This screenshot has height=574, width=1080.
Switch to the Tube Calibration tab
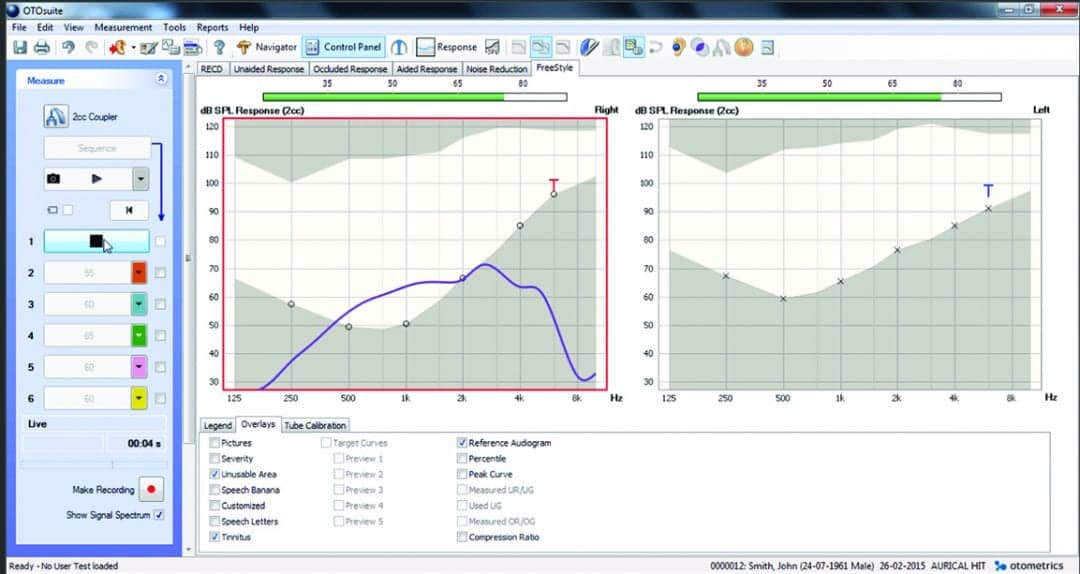point(315,425)
